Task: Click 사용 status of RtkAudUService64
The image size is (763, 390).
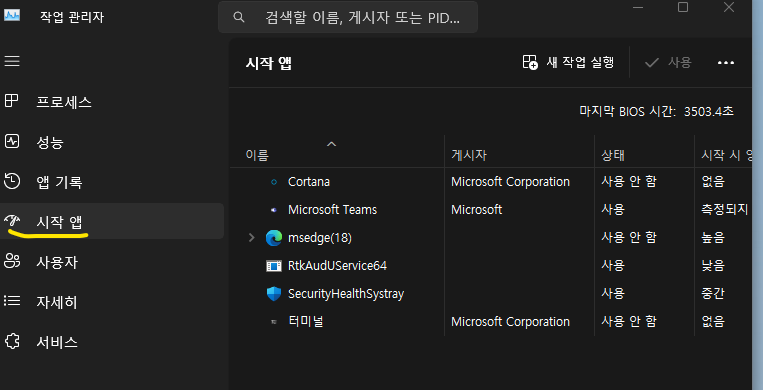Action: tap(613, 266)
